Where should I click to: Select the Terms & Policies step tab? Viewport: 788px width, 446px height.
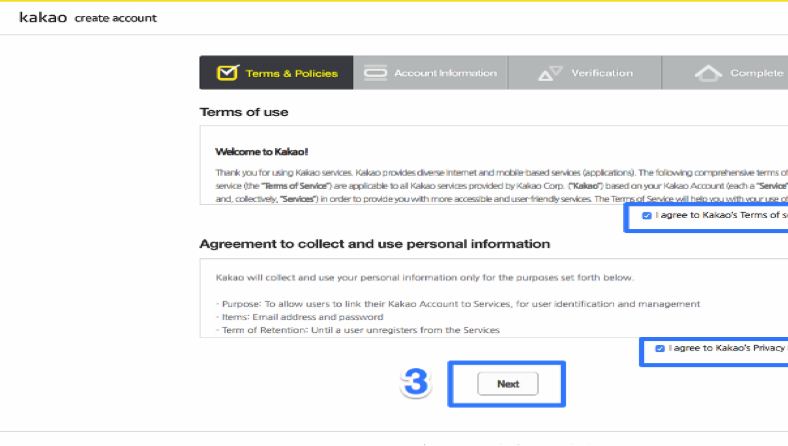point(276,73)
